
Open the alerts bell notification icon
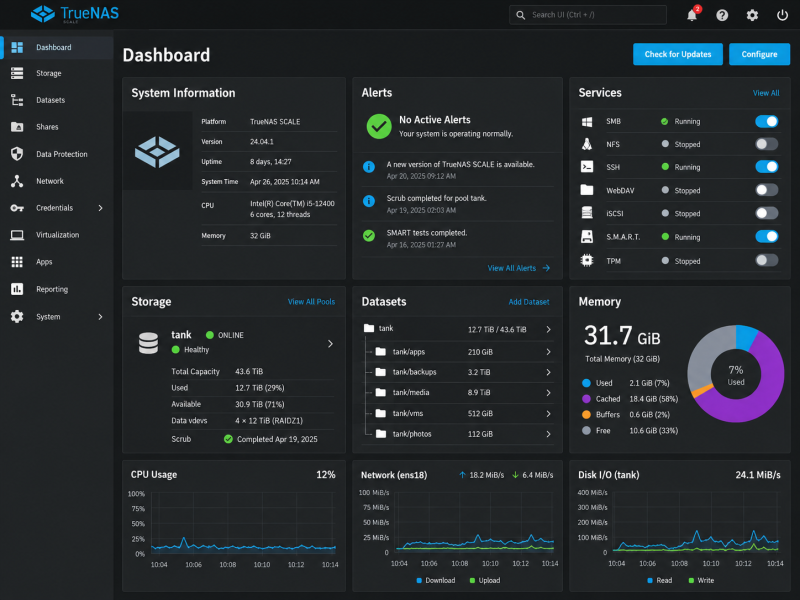click(692, 15)
